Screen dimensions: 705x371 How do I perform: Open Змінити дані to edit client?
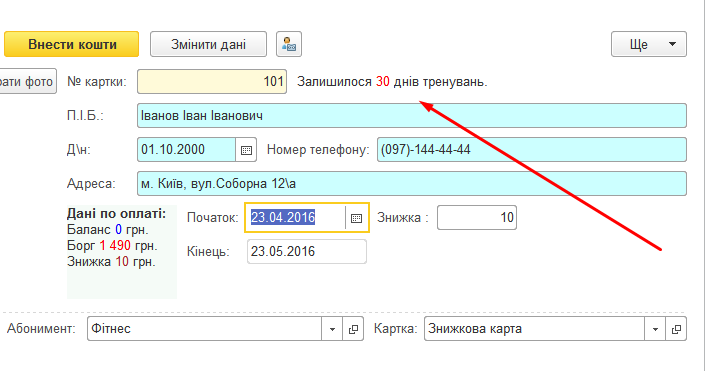pos(208,44)
